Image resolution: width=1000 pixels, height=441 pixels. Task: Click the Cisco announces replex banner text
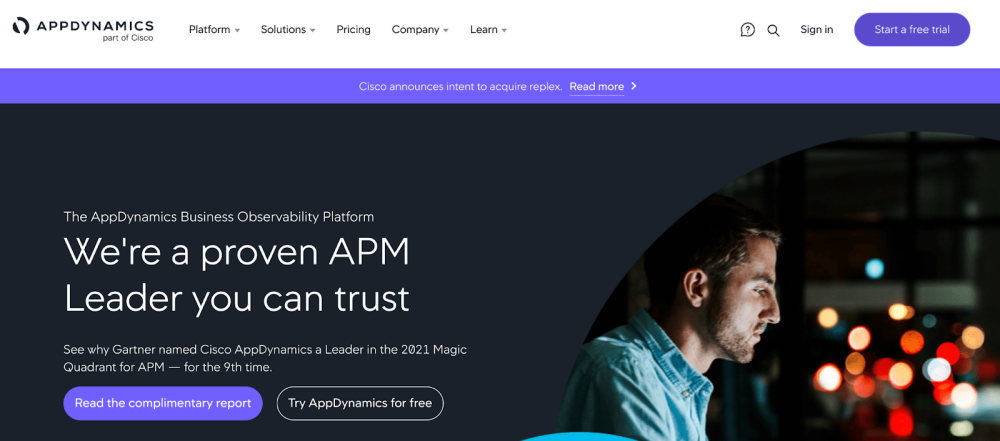[x=460, y=86]
